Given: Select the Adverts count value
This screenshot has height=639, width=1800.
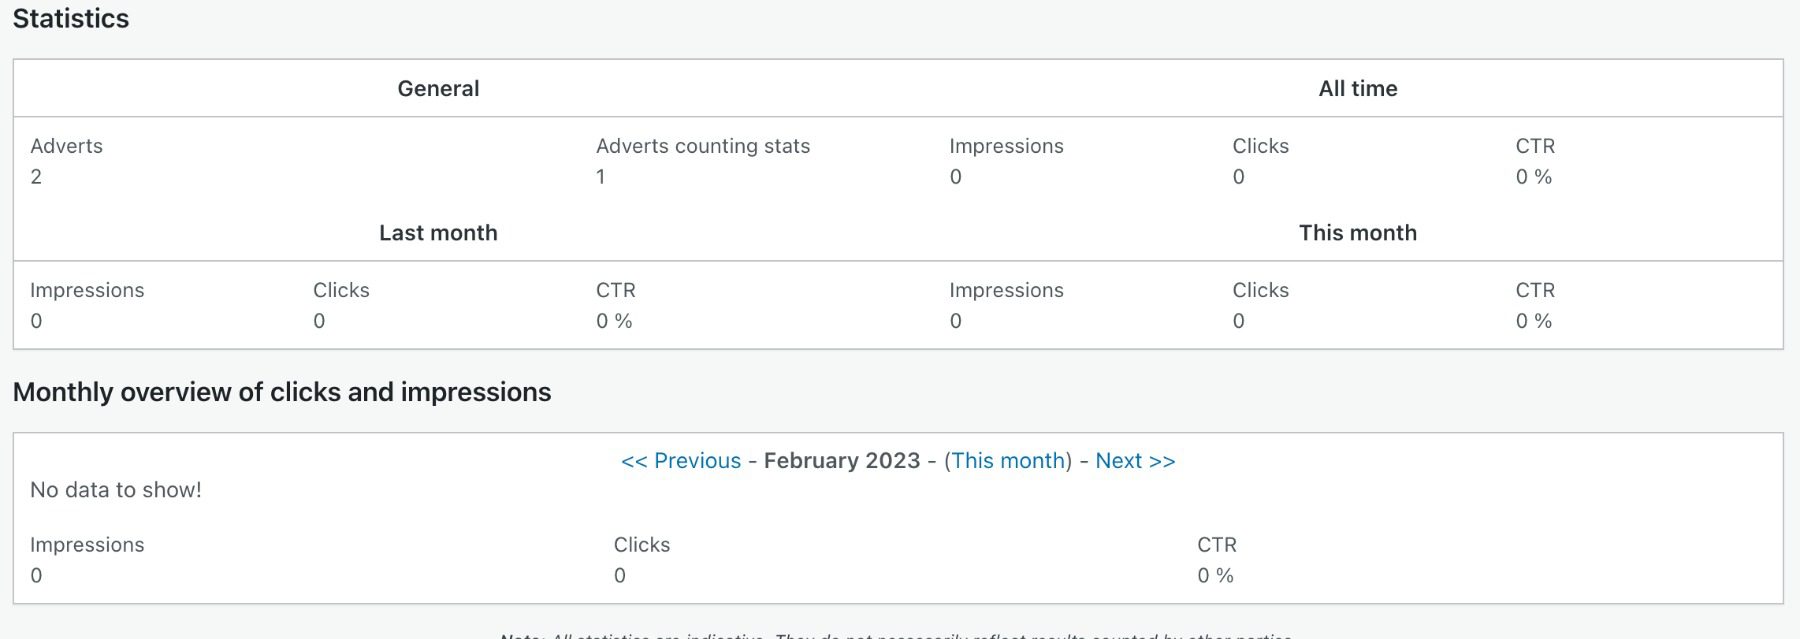Looking at the screenshot, I should coord(35,176).
